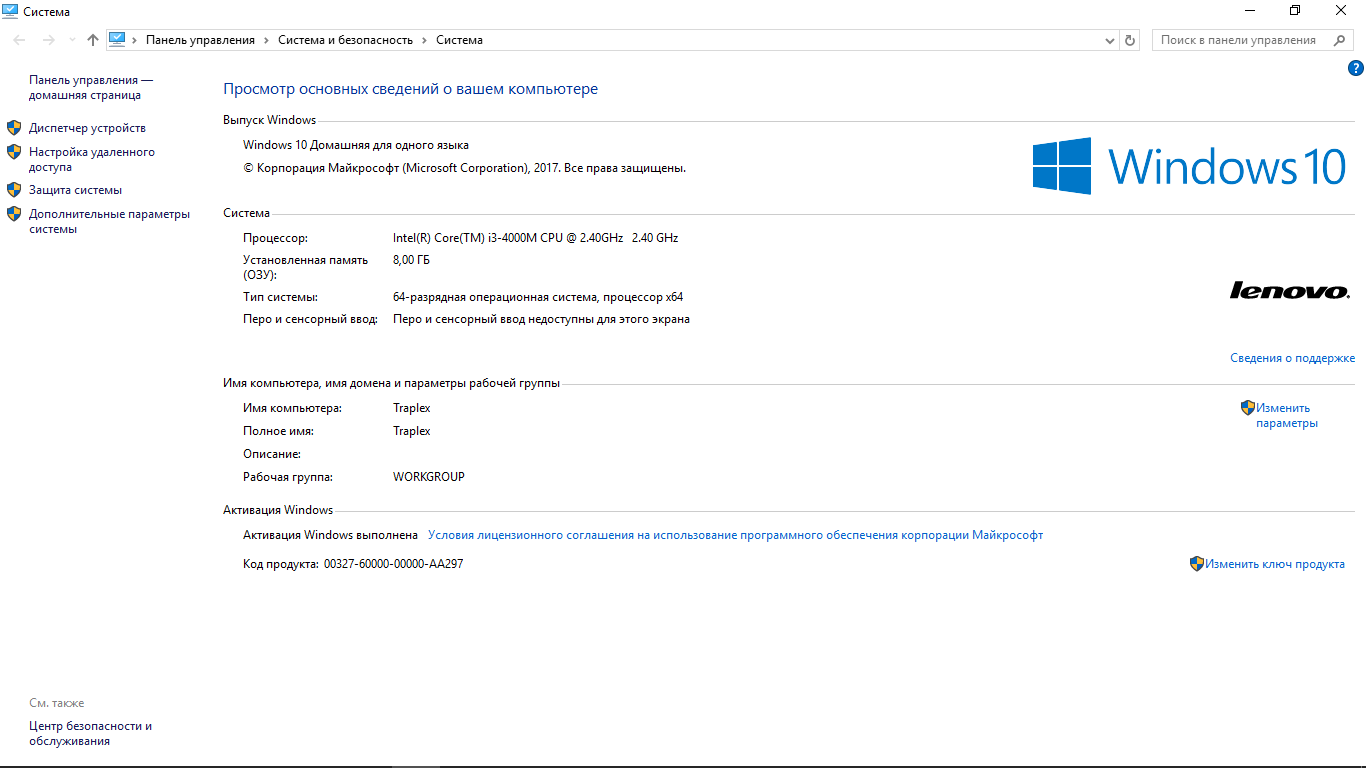The width and height of the screenshot is (1366, 768).
Task: Open the address bar history dropdown
Action: tap(1110, 40)
